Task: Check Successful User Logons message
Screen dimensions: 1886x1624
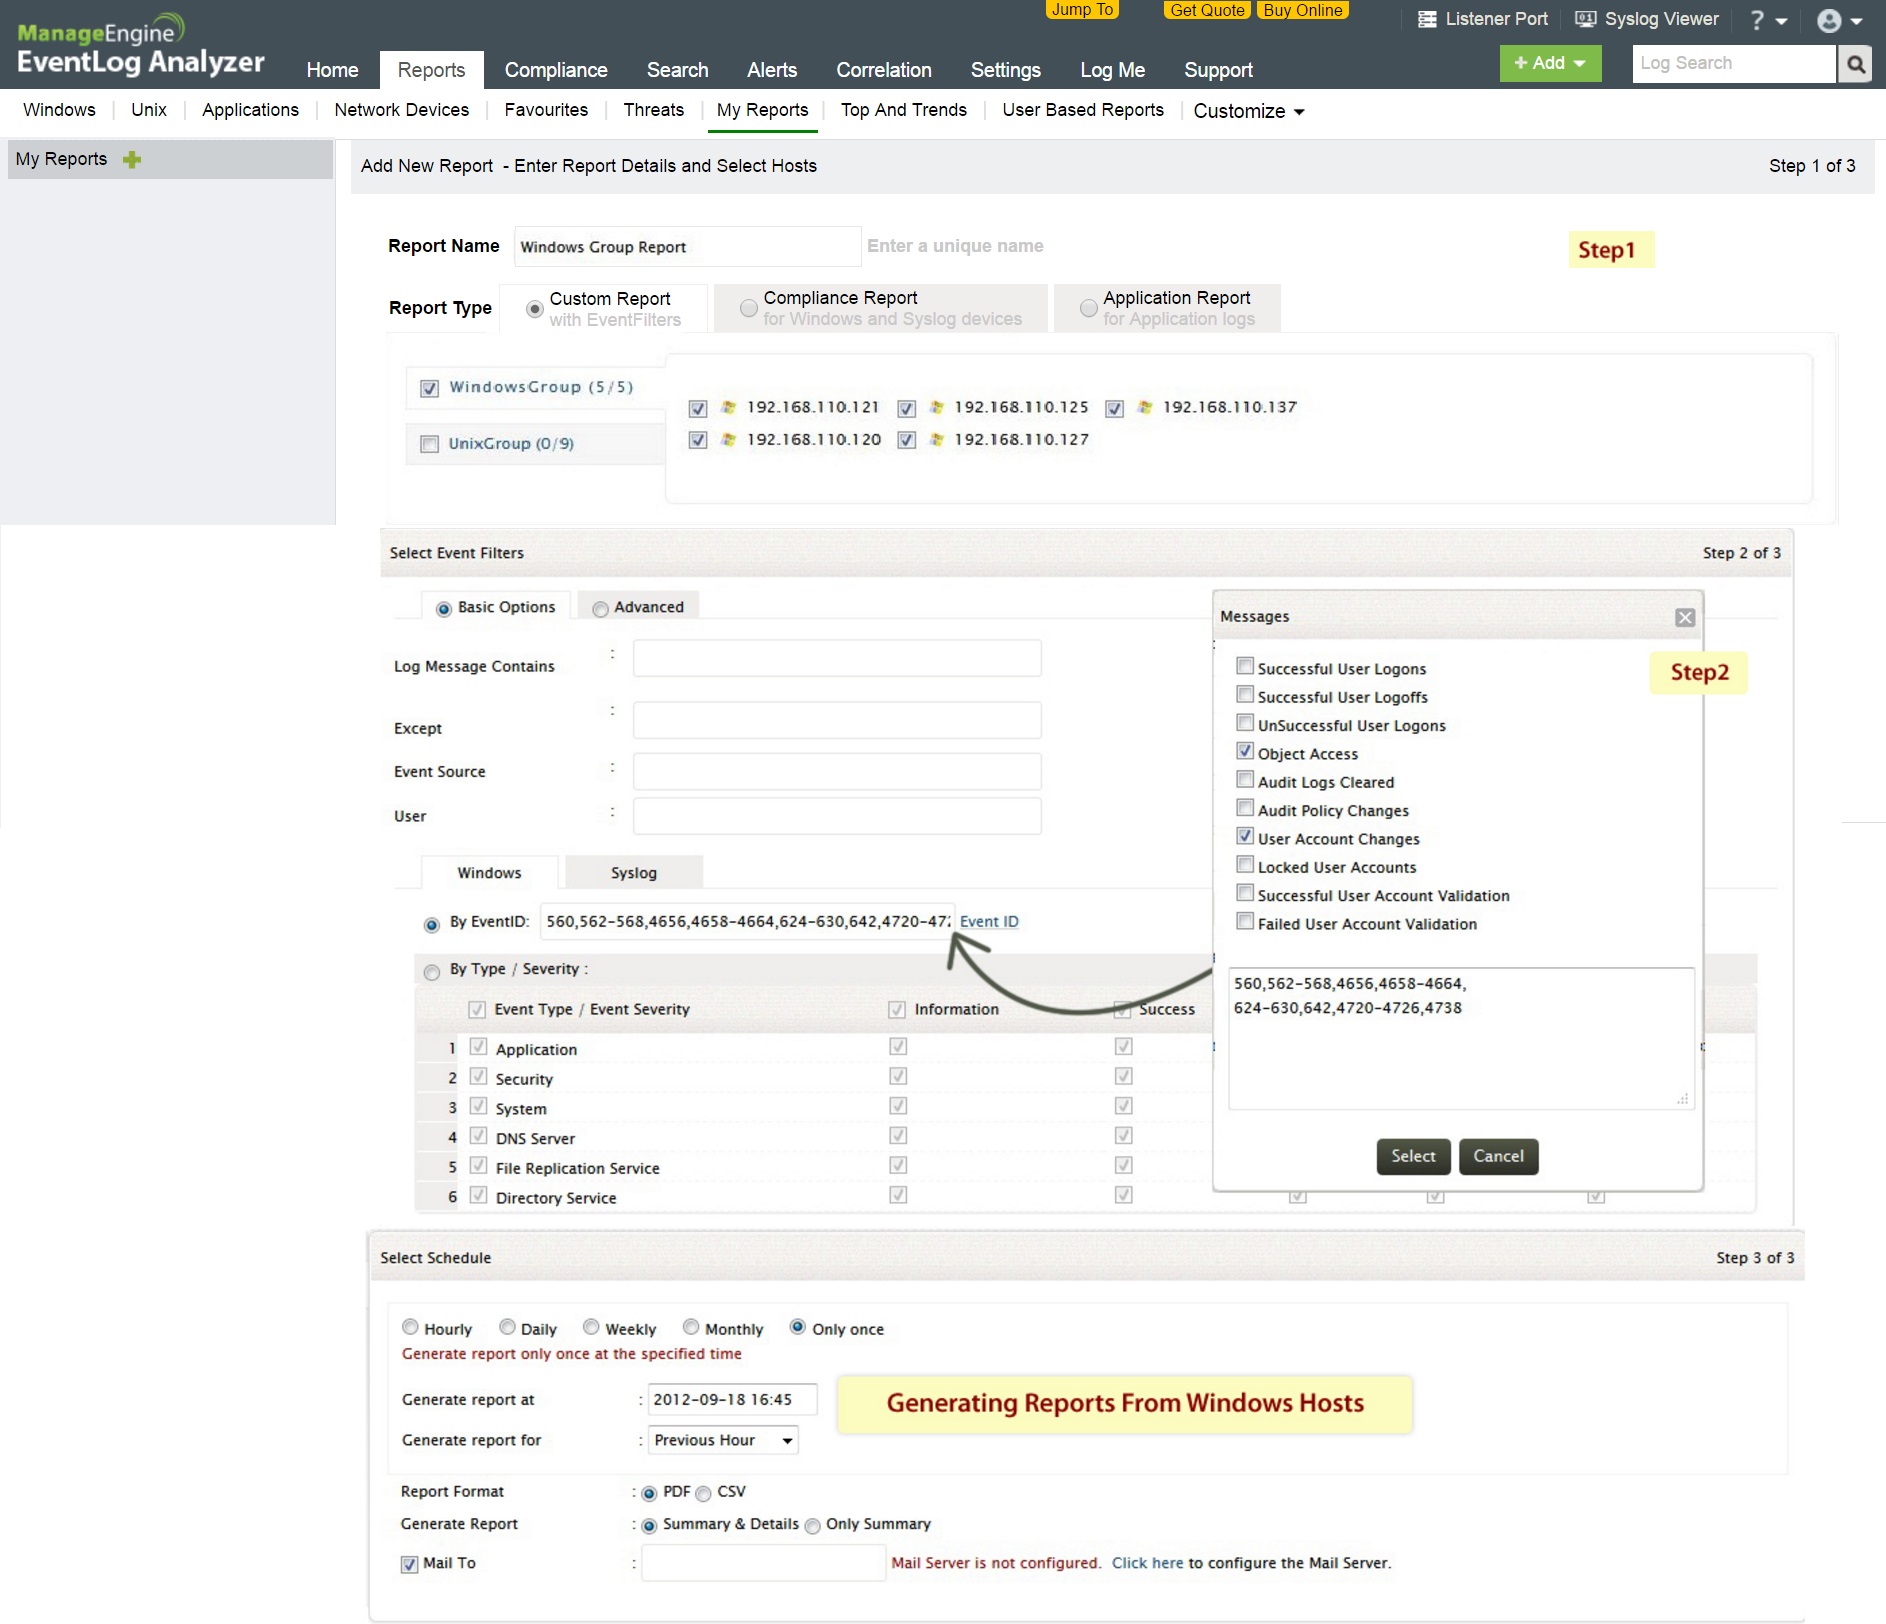Action: coord(1245,666)
